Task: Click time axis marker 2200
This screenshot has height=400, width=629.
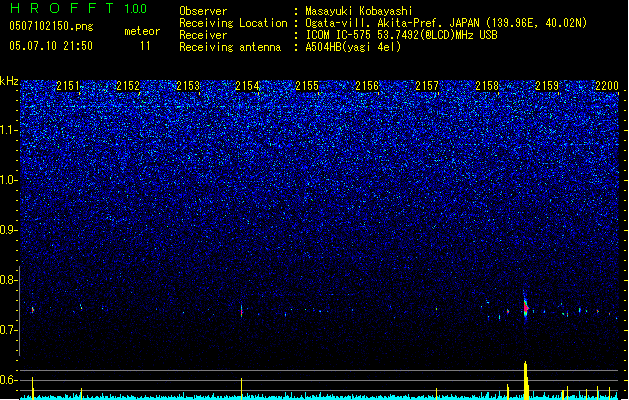Action: coord(607,85)
